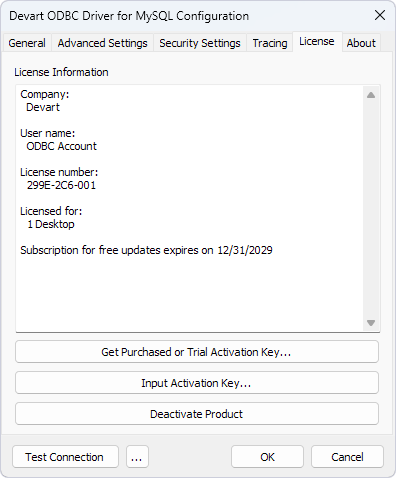This screenshot has height=478, width=396.
Task: Click the '1 Desktop' licensed for value
Action: pos(51,224)
